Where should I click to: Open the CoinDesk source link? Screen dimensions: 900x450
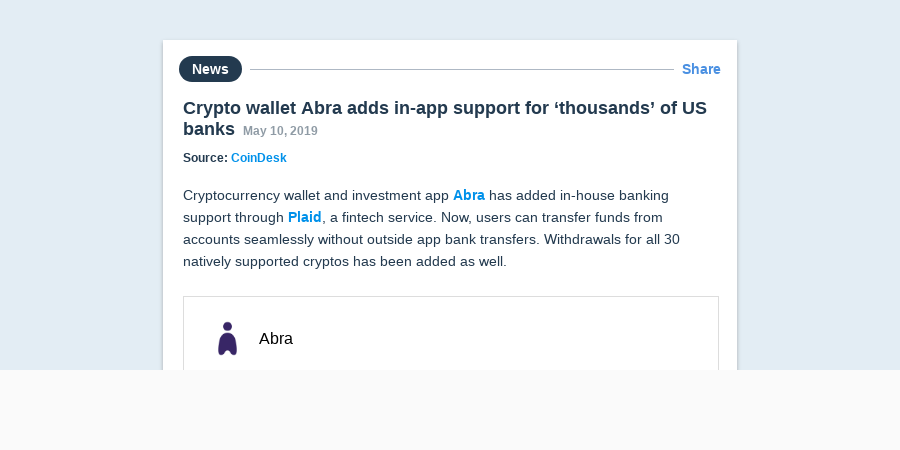(x=258, y=158)
